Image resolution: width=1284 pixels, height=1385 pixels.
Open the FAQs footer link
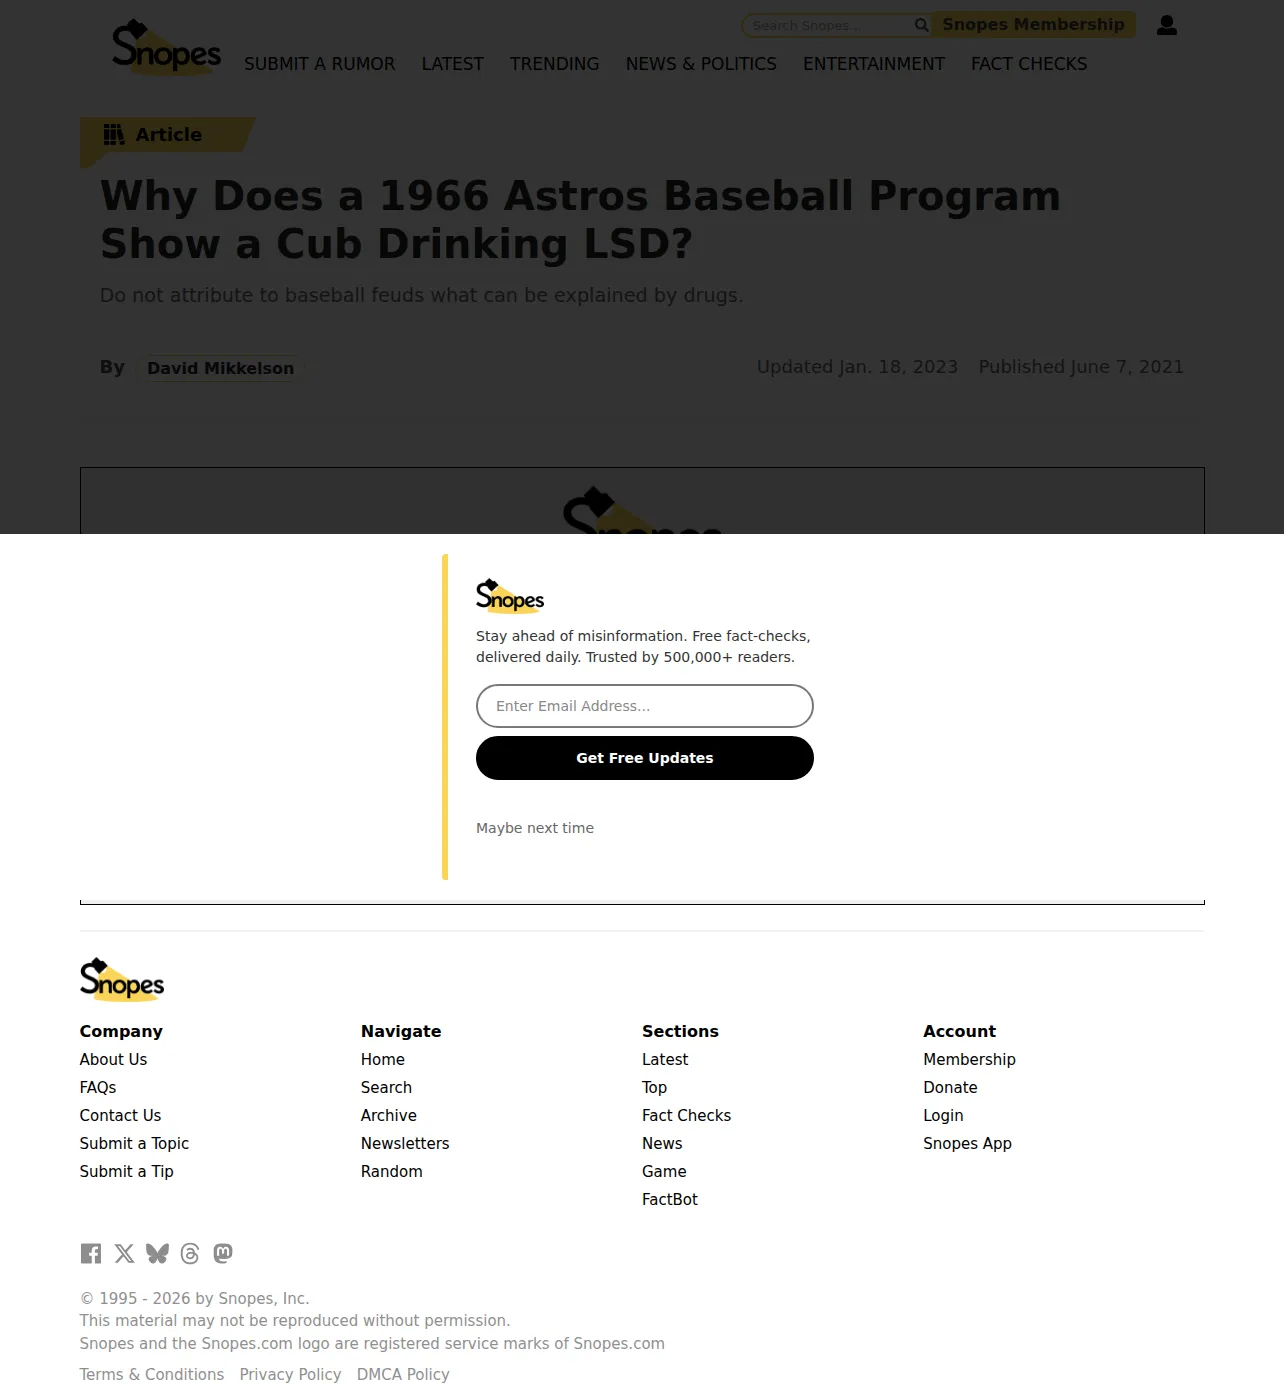point(98,1087)
